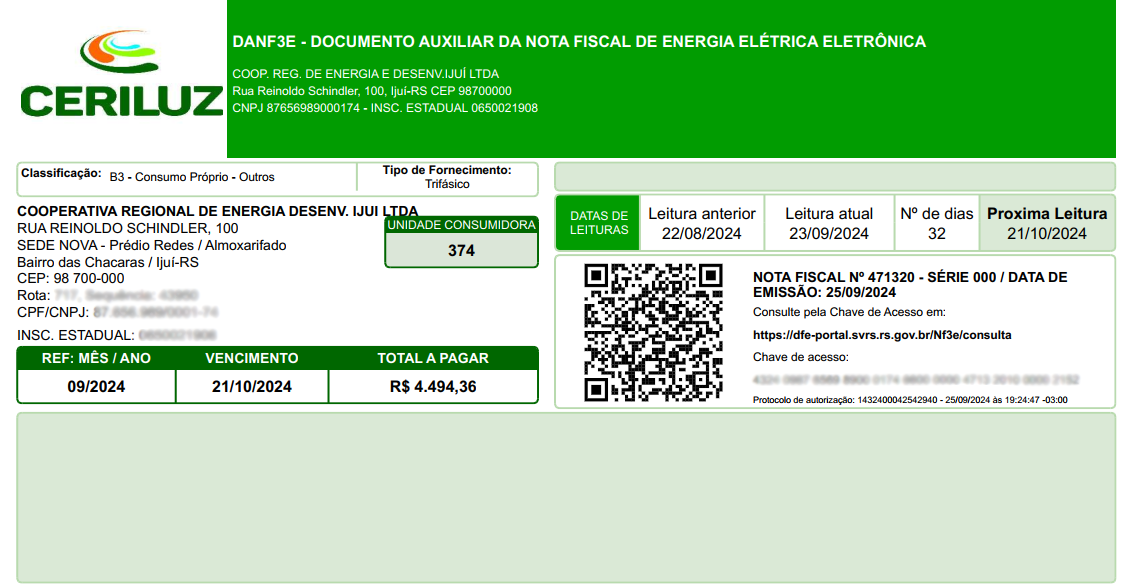Click the CERILUZ logo
Screen dimensions: 1147x585
[121, 74]
